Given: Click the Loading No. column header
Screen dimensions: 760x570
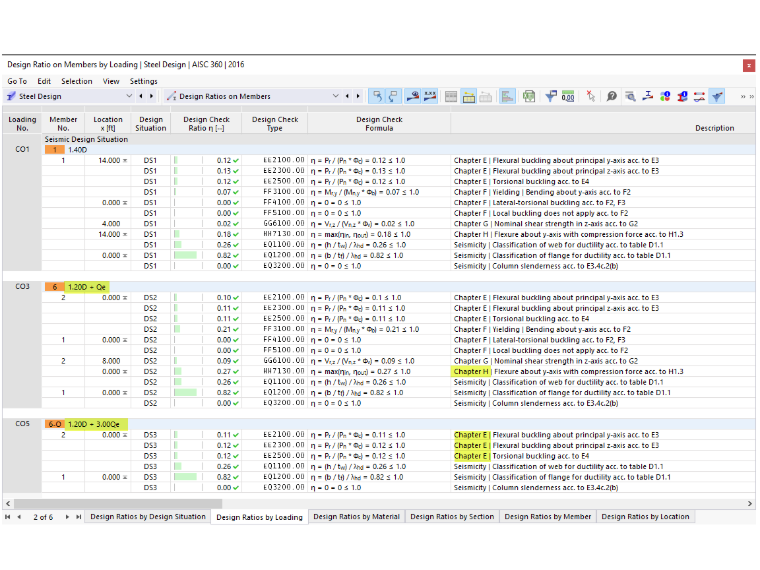Looking at the screenshot, I should (22, 124).
